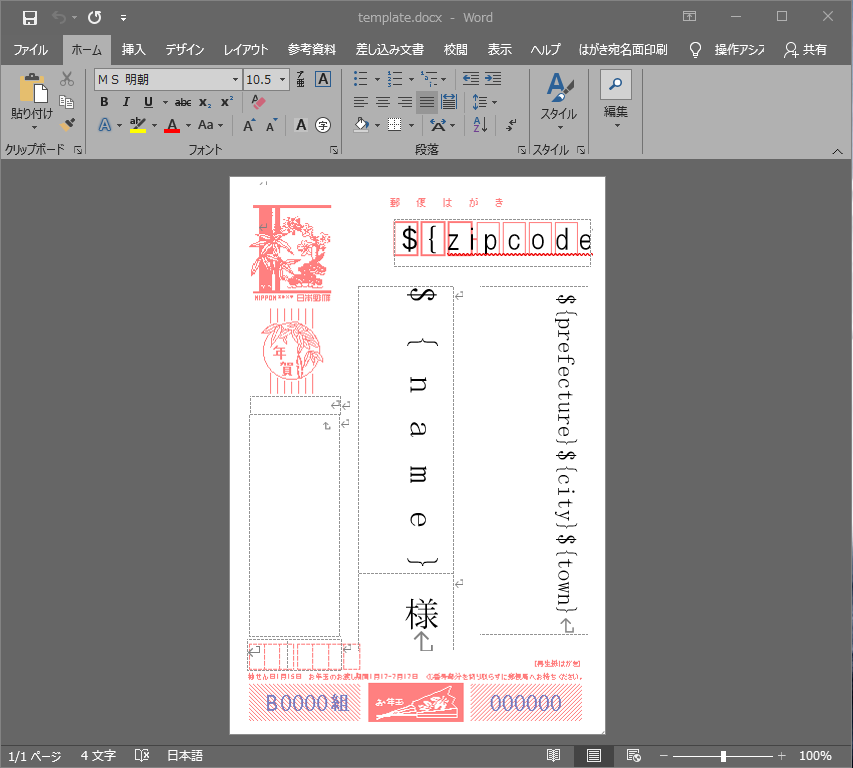Click the Increase Indent icon

pos(493,79)
